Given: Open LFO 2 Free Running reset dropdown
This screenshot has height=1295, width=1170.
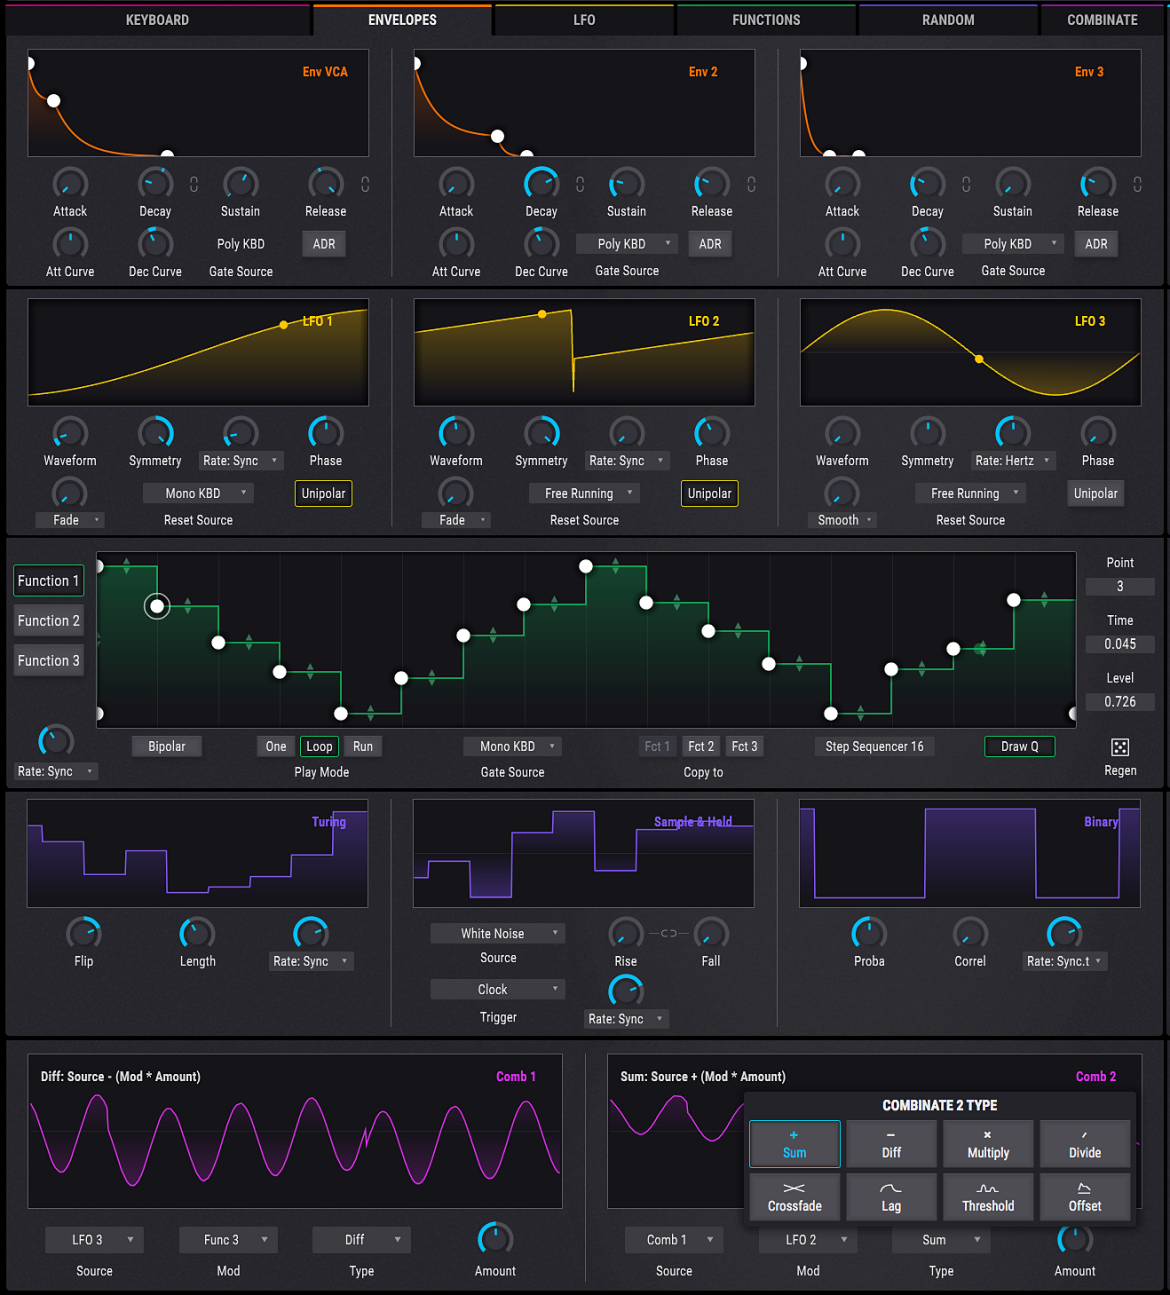Looking at the screenshot, I should 584,493.
